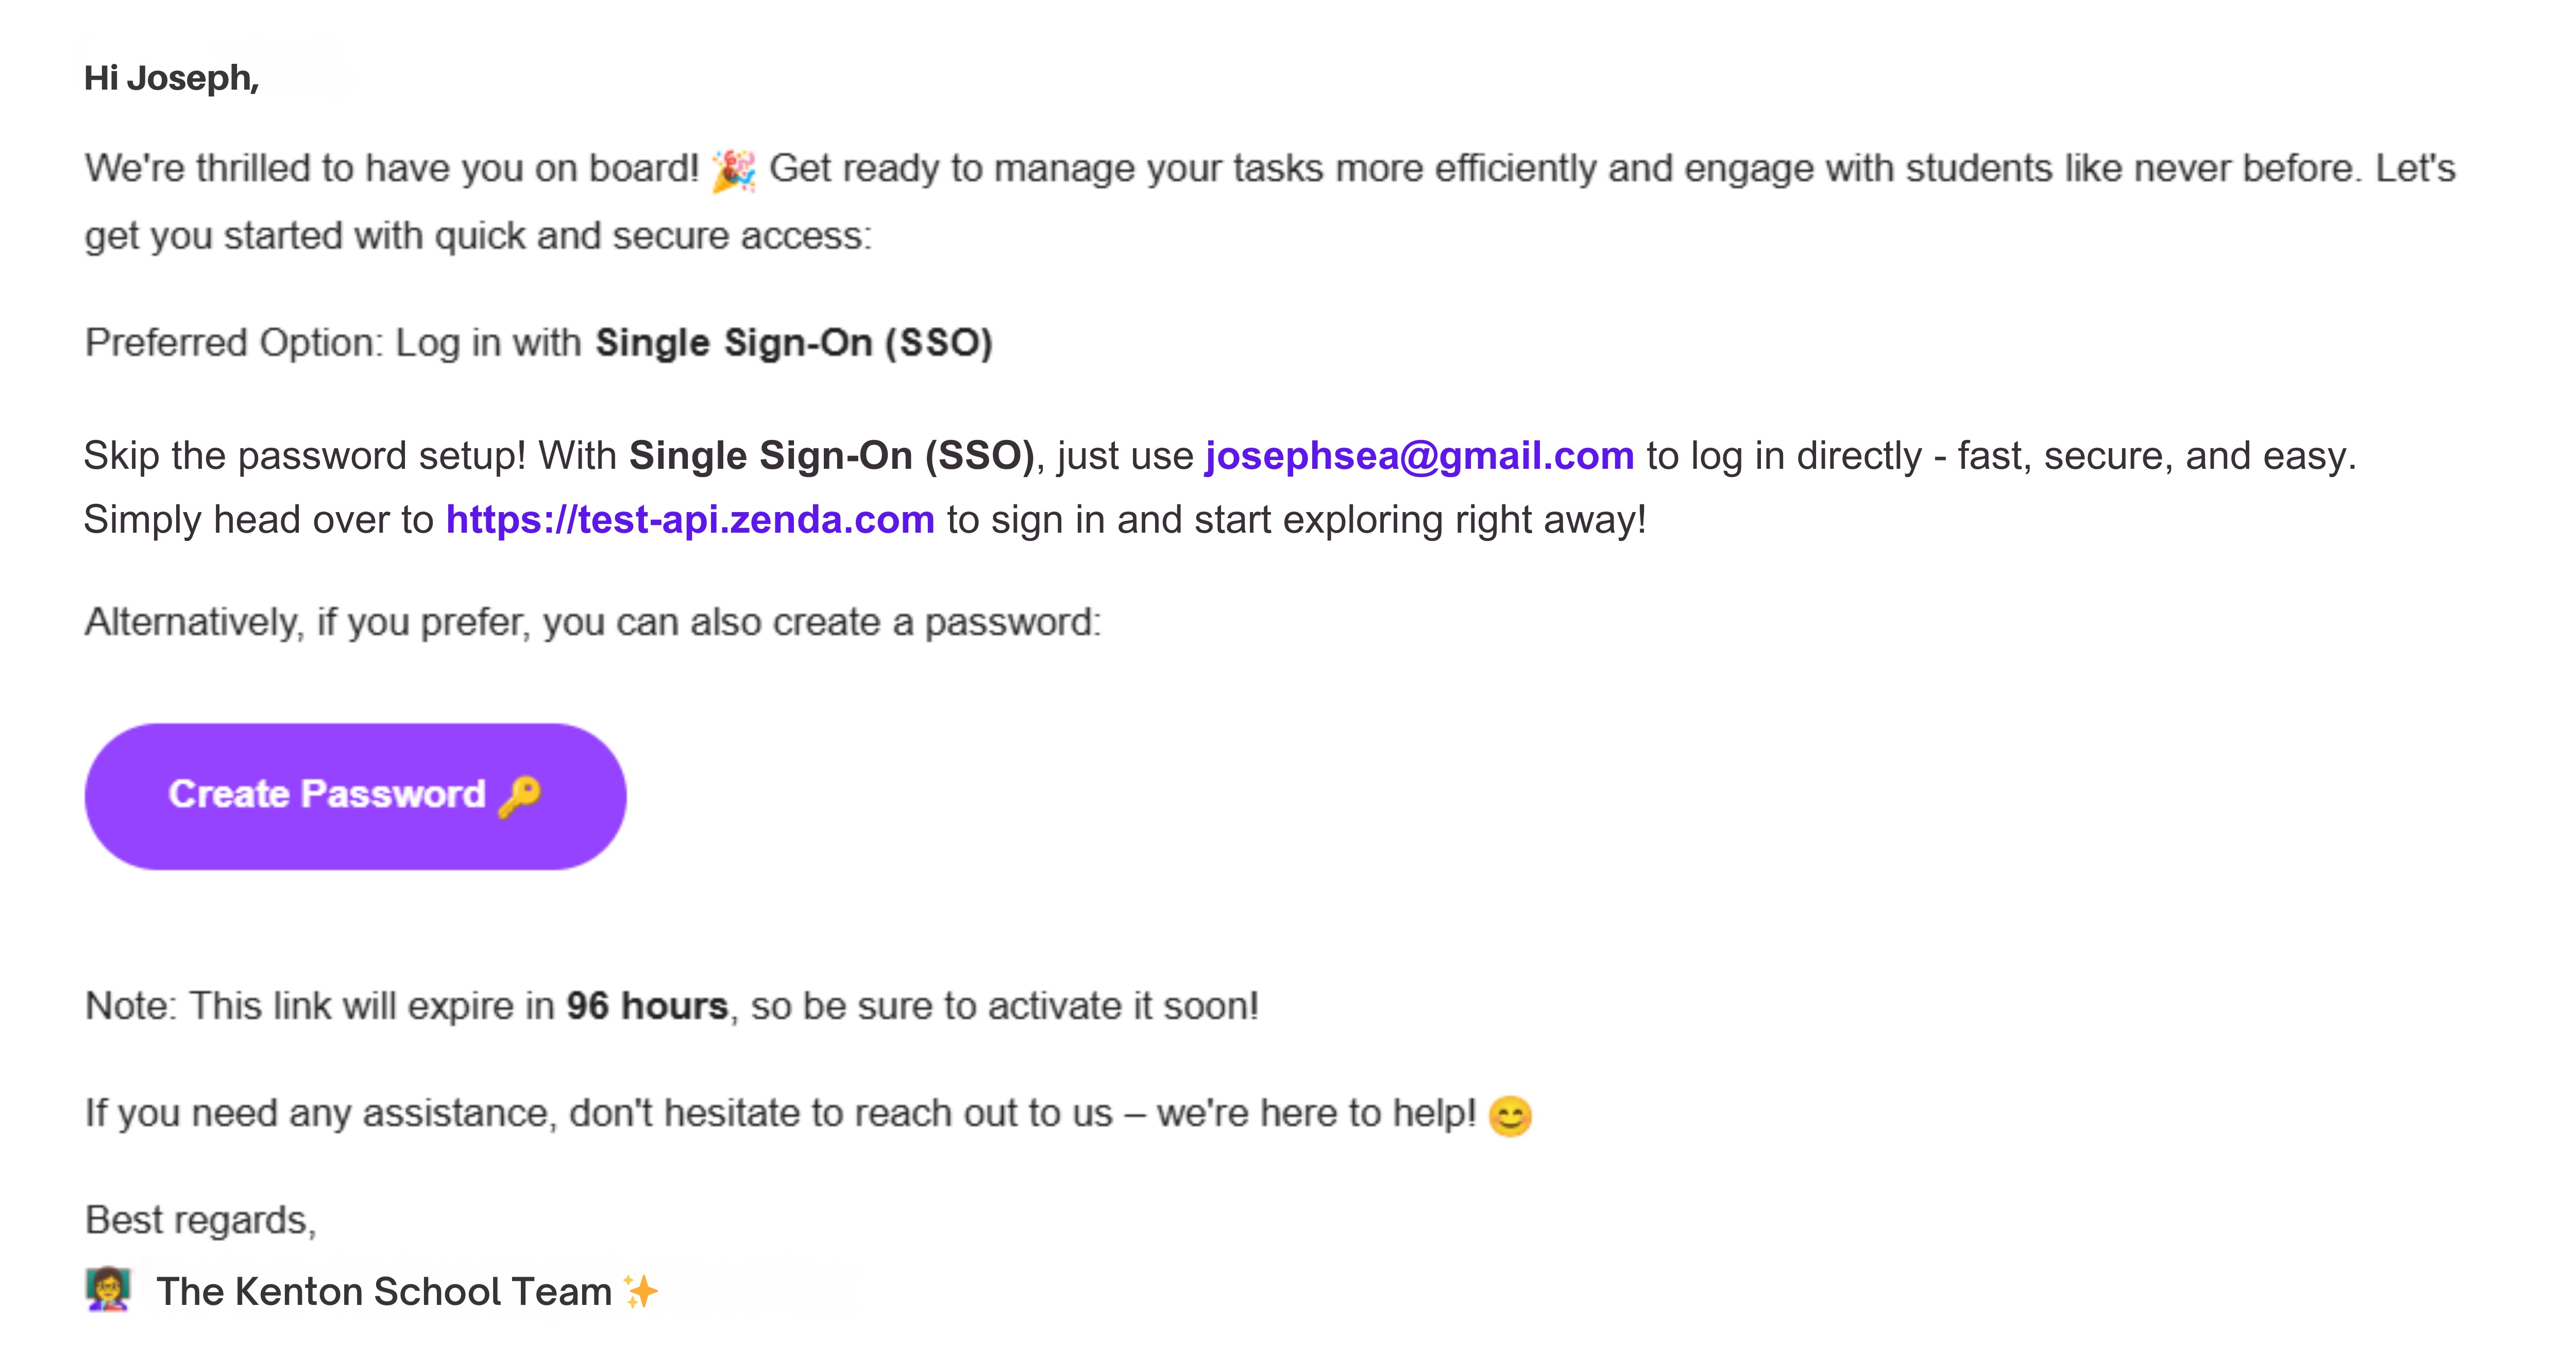The width and height of the screenshot is (2576, 1359).
Task: Click the key icon on Create Password
Action: (x=520, y=796)
